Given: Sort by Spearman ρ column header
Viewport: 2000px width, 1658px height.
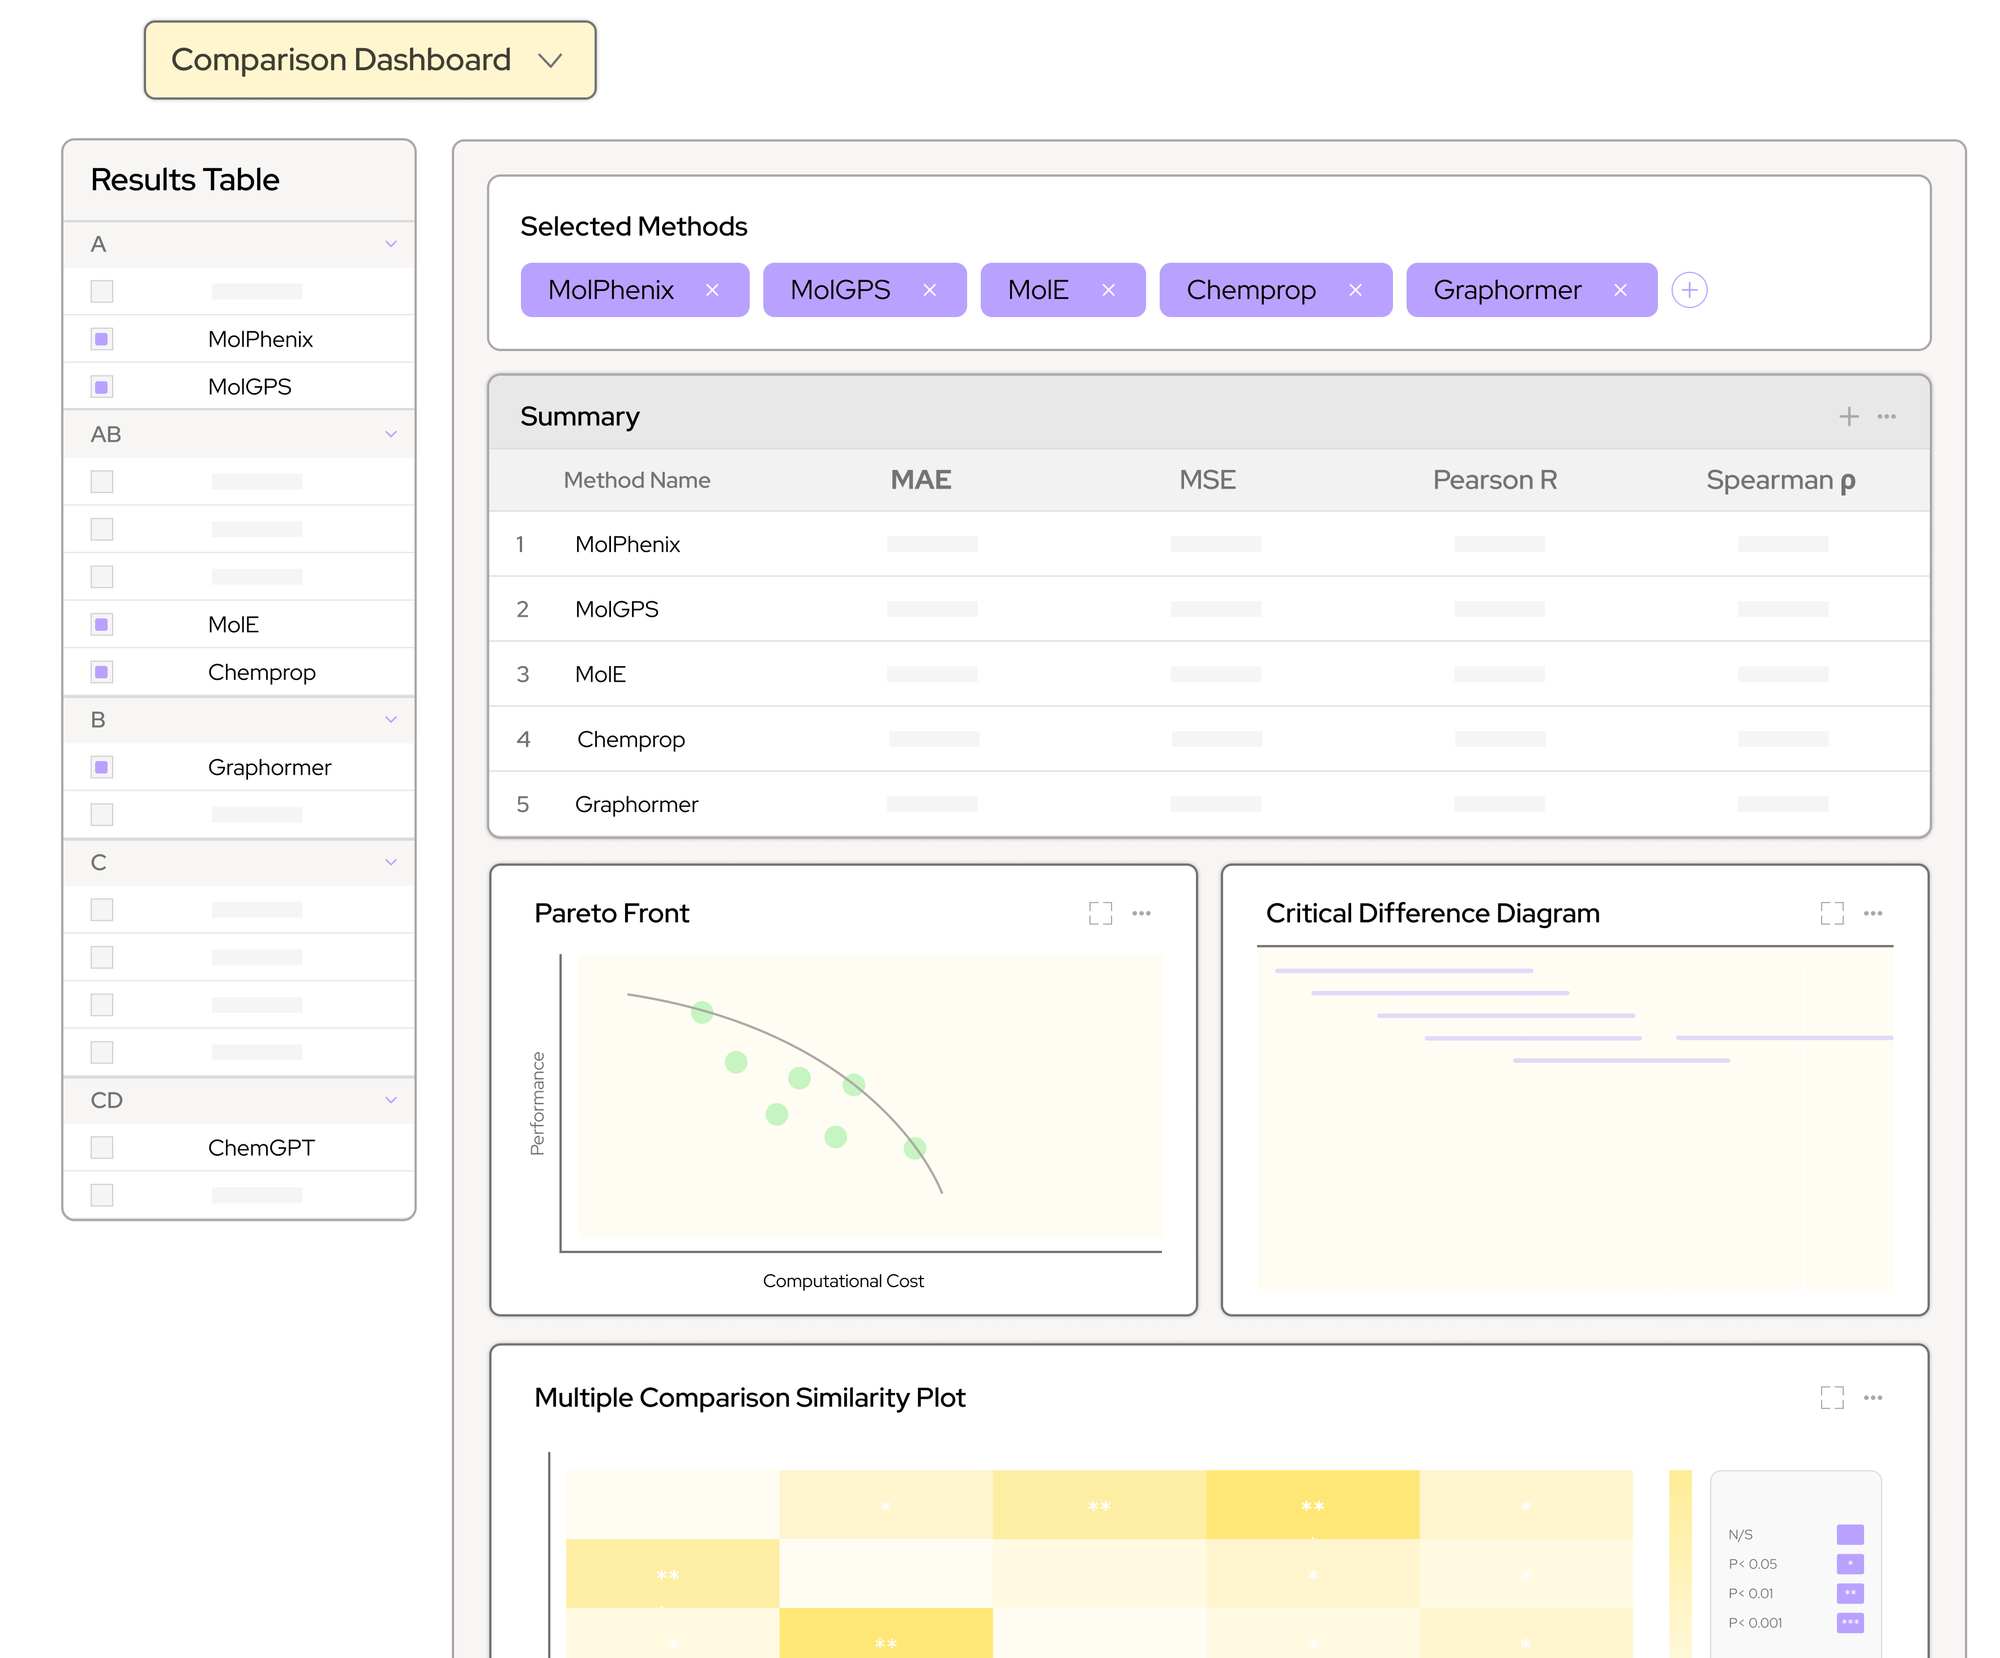Looking at the screenshot, I should [x=1781, y=480].
